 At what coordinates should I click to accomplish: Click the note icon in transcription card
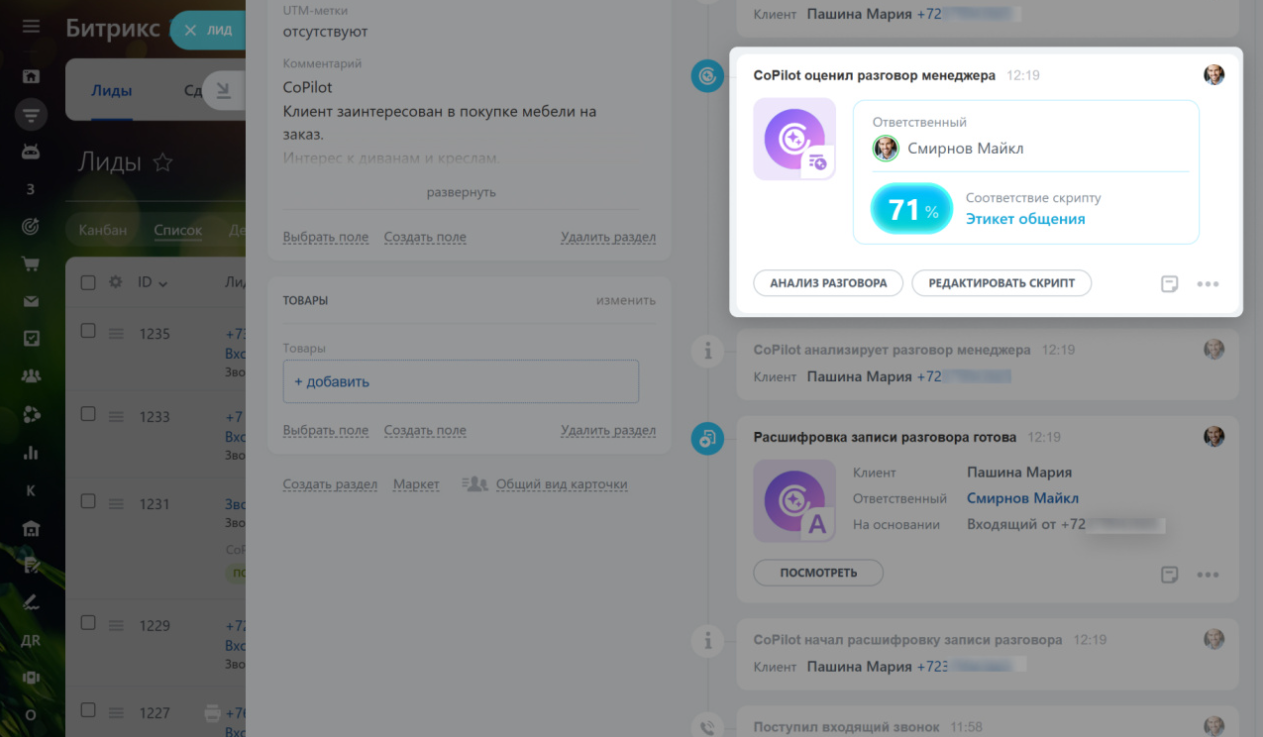(x=1169, y=574)
